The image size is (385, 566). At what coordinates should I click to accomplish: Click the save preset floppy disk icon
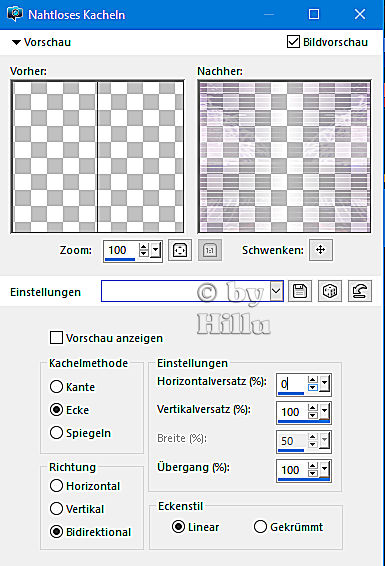click(x=300, y=291)
